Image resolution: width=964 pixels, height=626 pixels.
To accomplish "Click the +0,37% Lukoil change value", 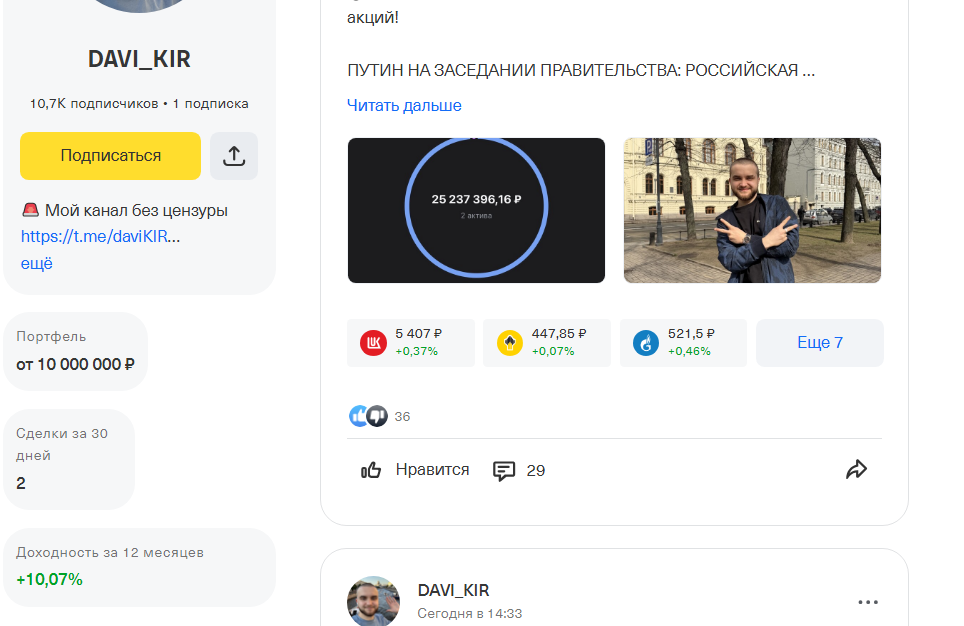I will 416,352.
